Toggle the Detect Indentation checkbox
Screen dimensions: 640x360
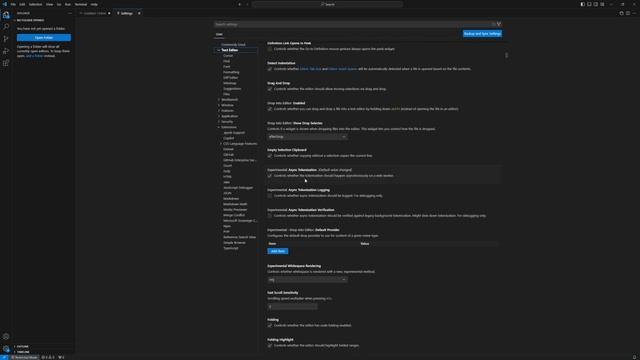tap(270, 69)
